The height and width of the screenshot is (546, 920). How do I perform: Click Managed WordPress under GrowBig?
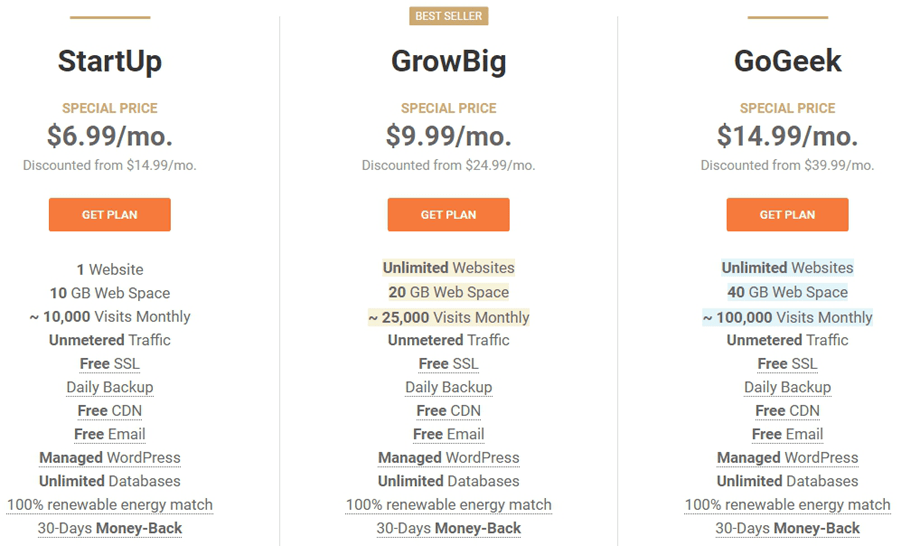pyautogui.click(x=448, y=457)
